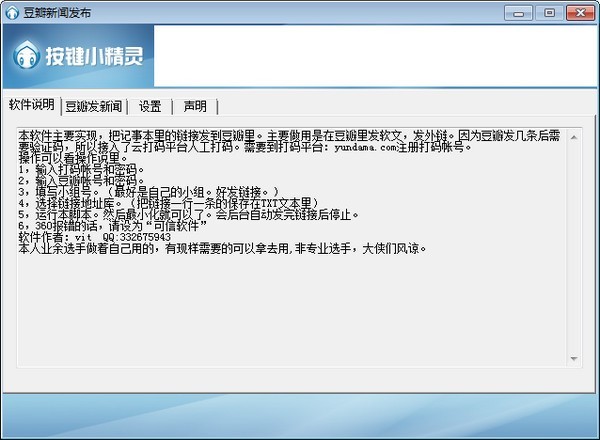Click the app icon in the title bar
Viewport: 600px width, 440px height.
(x=12, y=13)
